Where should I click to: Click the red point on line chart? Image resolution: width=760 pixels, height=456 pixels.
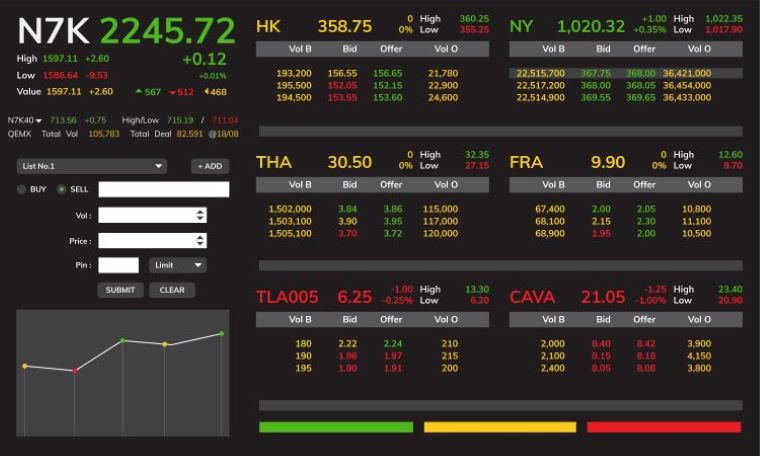pos(74,370)
